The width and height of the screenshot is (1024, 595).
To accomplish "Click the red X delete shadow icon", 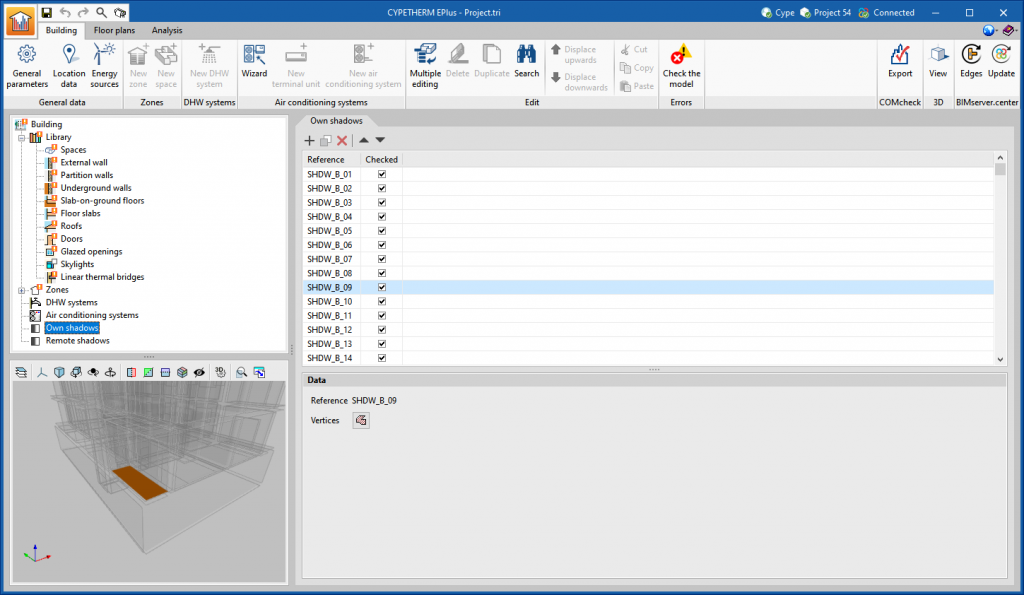I will 342,141.
